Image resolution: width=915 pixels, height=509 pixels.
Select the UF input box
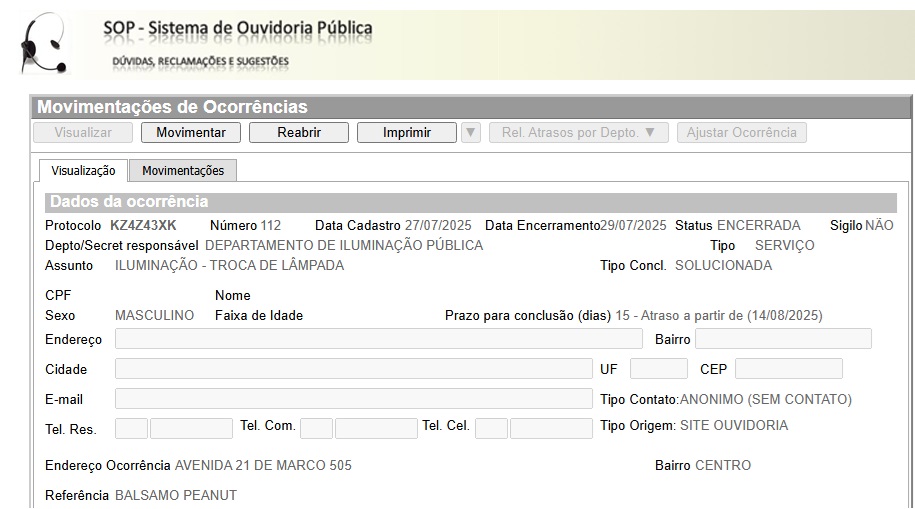(x=658, y=369)
